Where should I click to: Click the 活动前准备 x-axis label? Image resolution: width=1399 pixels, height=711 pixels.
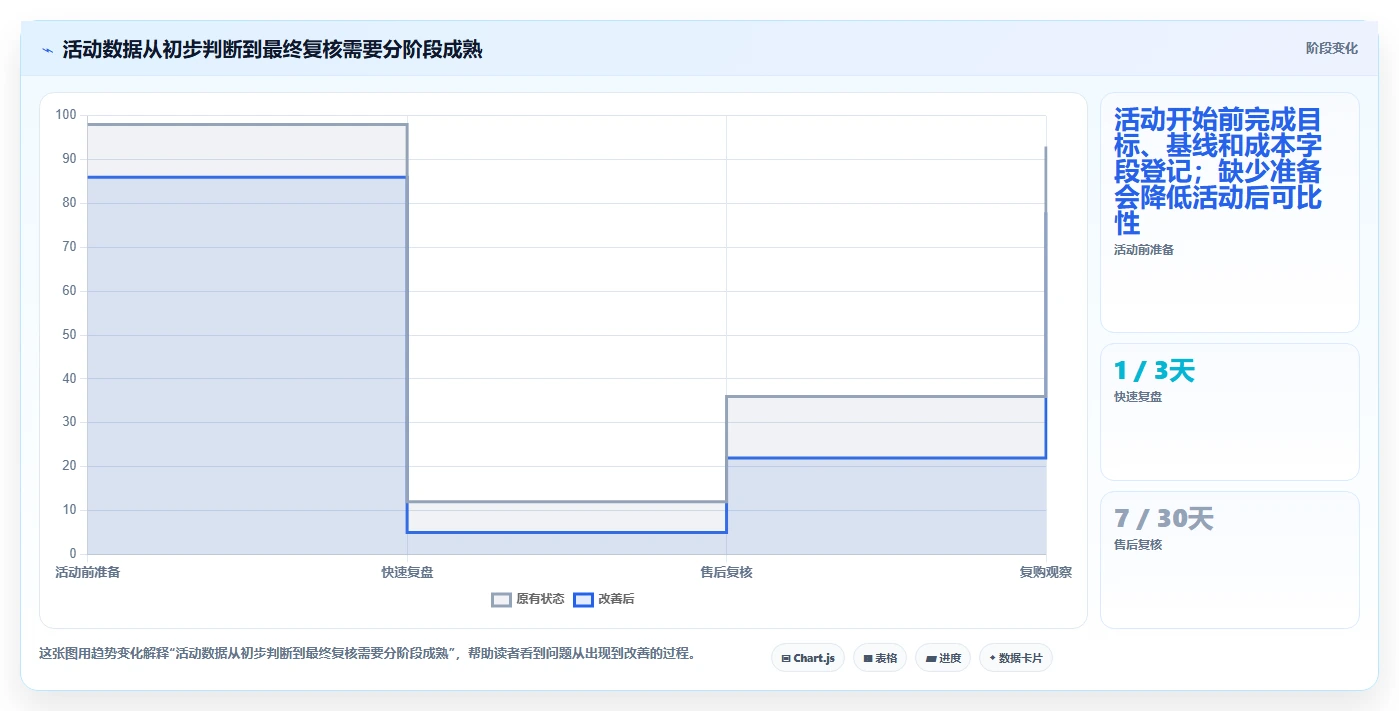pyautogui.click(x=88, y=572)
